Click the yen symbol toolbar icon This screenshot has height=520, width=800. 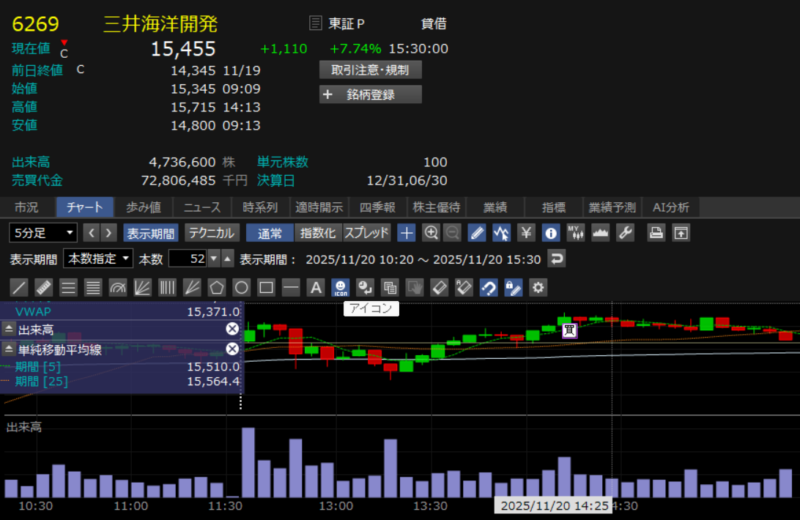coord(525,233)
